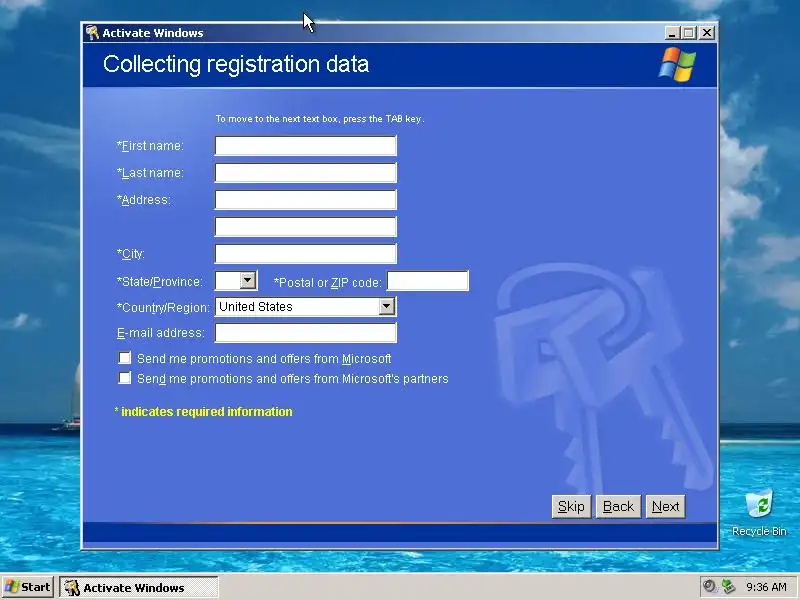
Task: Minimize the Activate Windows window
Action: pyautogui.click(x=672, y=33)
